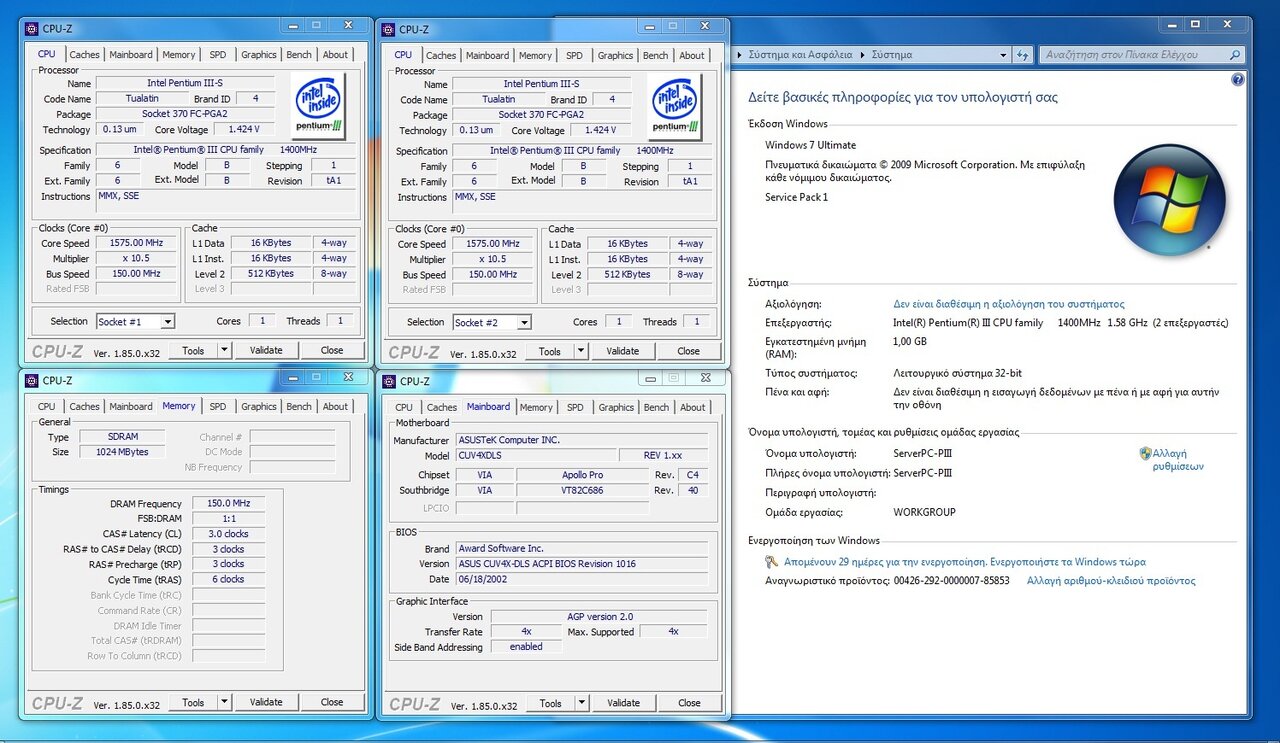Click the Intel Pentium III logo in the Socket #2 window
Image resolution: width=1280 pixels, height=743 pixels.
[x=675, y=105]
